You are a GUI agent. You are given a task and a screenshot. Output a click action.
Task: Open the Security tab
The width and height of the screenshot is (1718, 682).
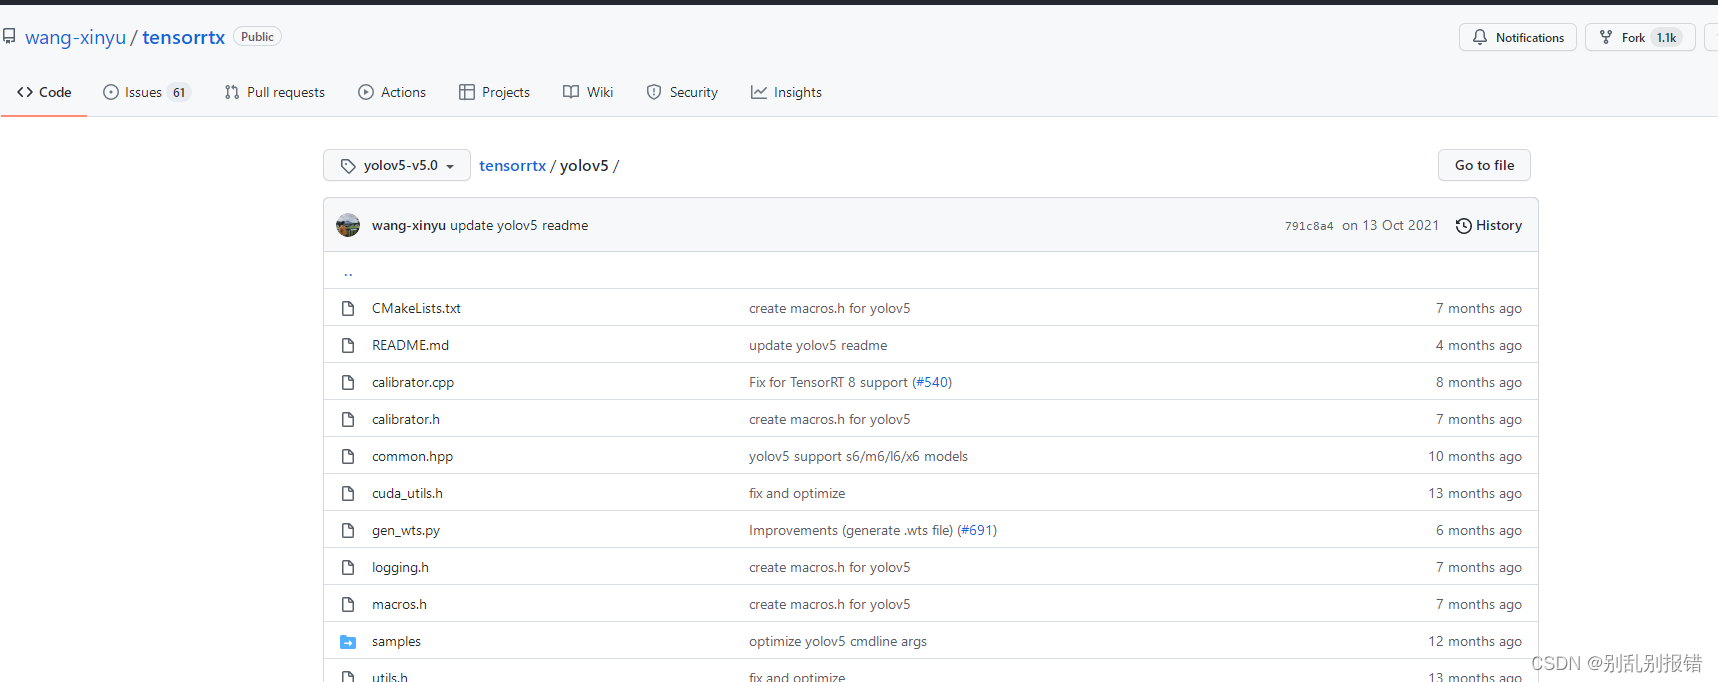coord(682,92)
